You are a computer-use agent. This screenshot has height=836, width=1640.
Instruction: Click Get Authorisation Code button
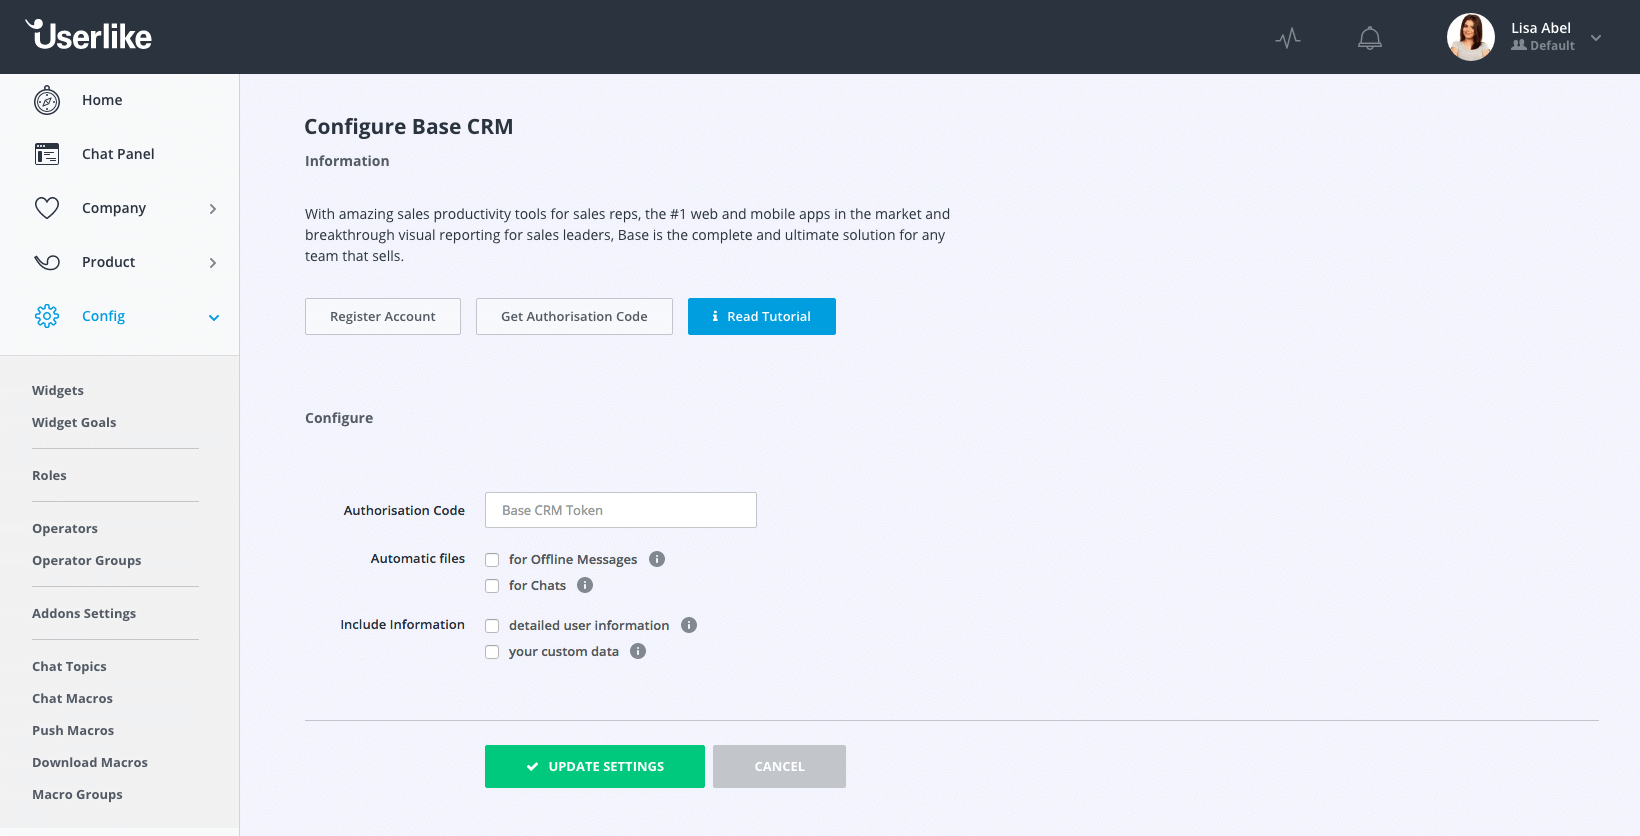pos(574,316)
